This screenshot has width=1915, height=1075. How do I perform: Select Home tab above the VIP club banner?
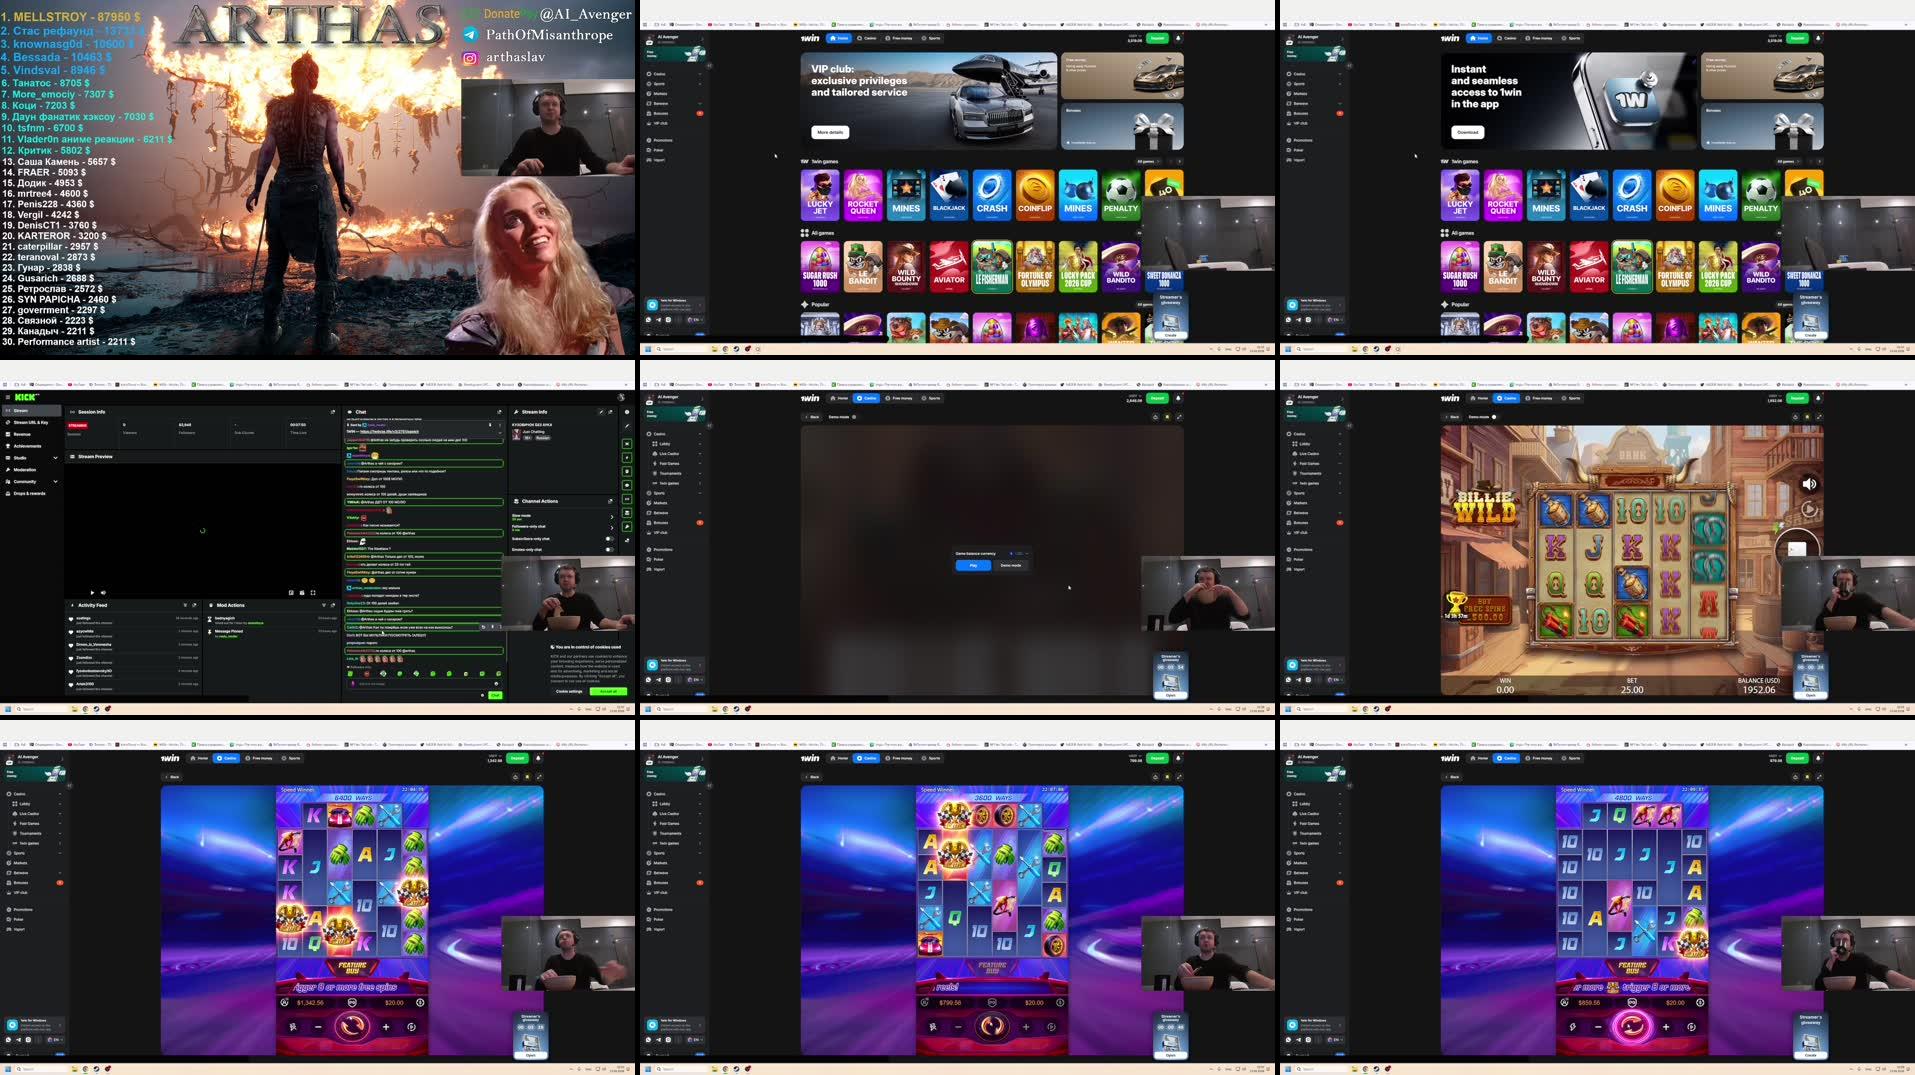(838, 38)
